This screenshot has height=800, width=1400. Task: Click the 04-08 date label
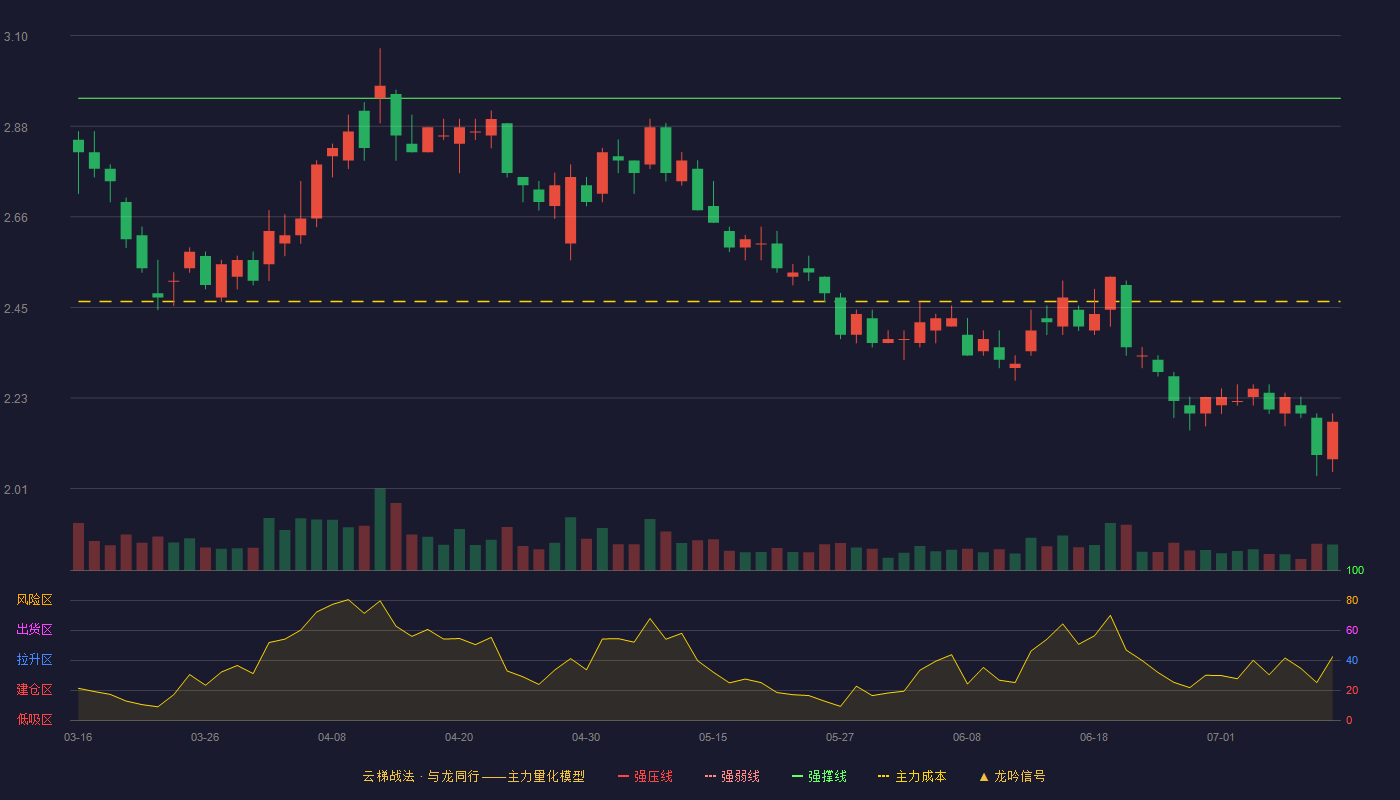click(x=332, y=737)
